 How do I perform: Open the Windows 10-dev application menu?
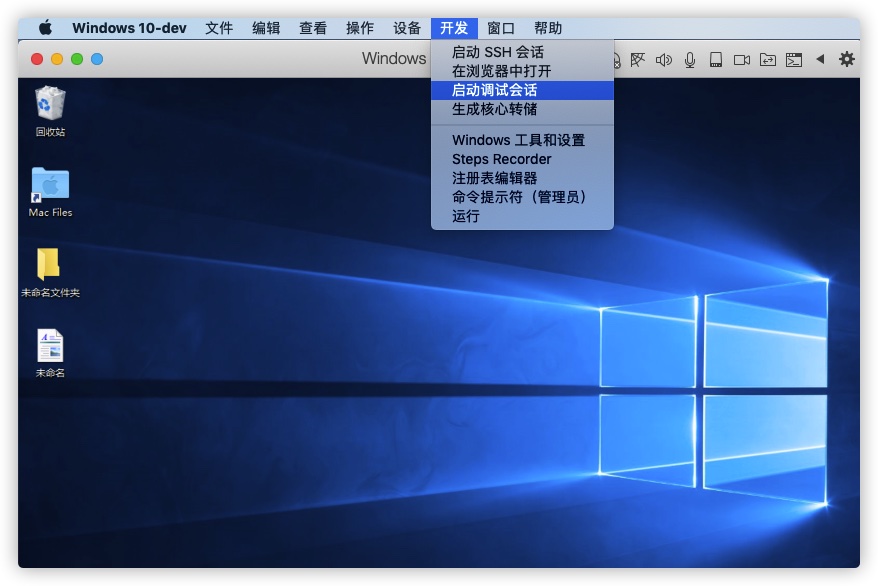click(129, 28)
